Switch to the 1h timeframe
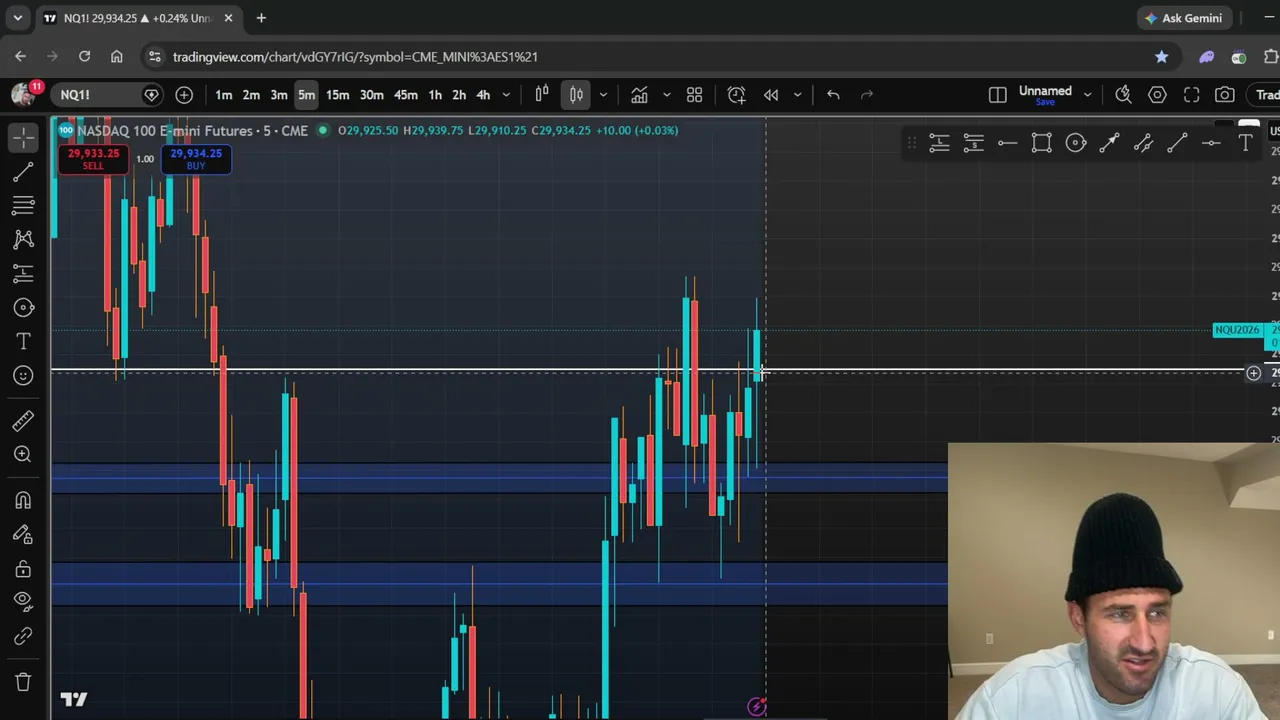1280x720 pixels. pos(435,95)
